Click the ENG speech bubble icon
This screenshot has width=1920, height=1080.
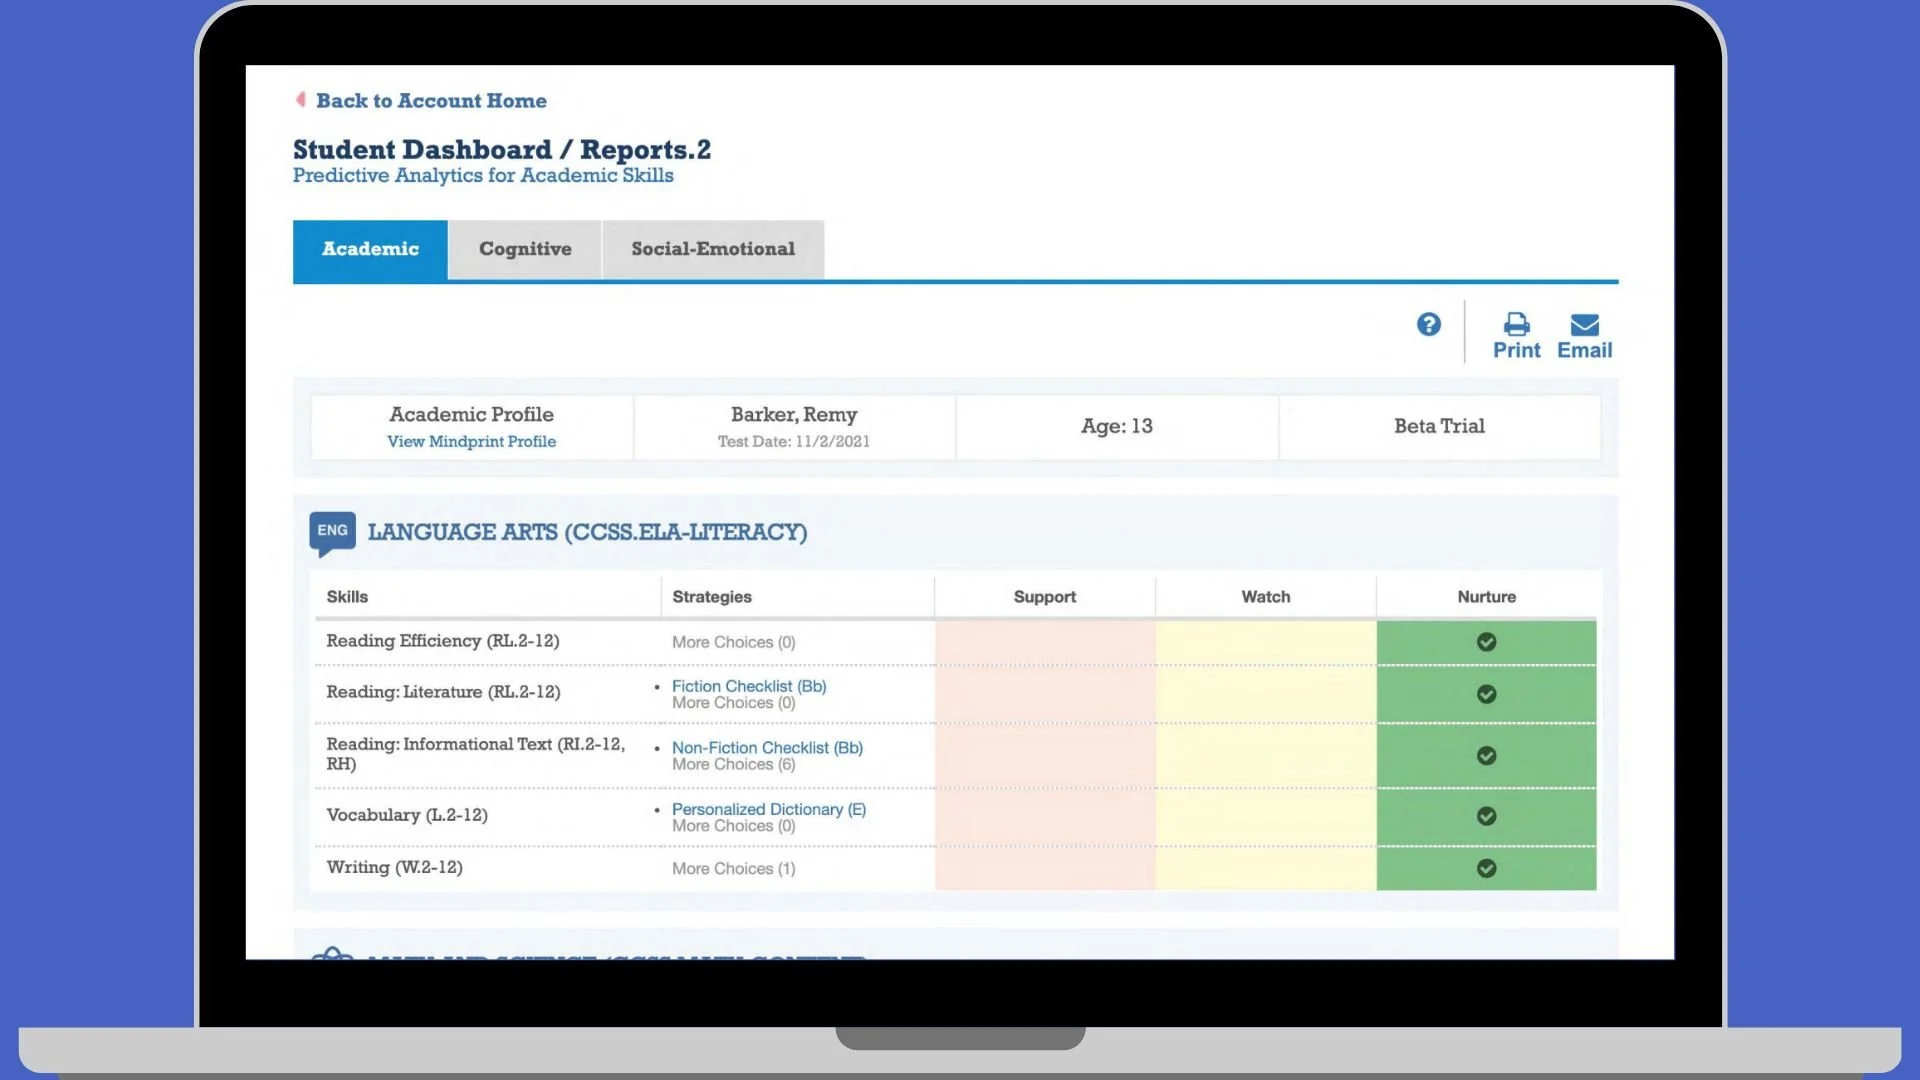click(x=332, y=532)
